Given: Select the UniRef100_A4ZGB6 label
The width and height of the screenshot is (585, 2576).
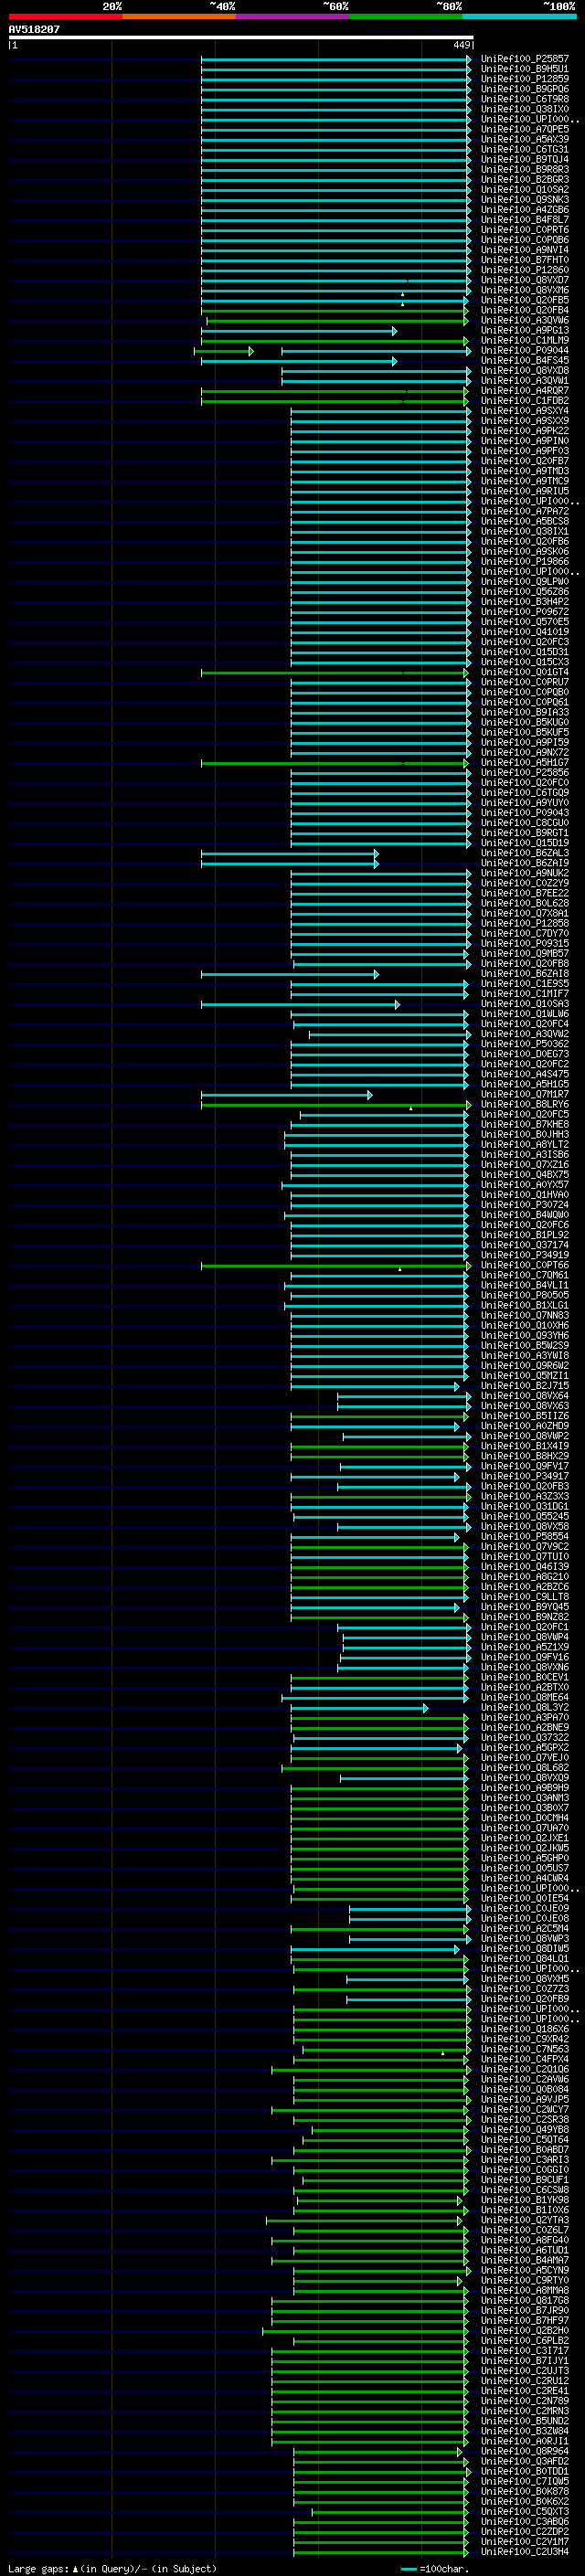Looking at the screenshot, I should point(525,210).
